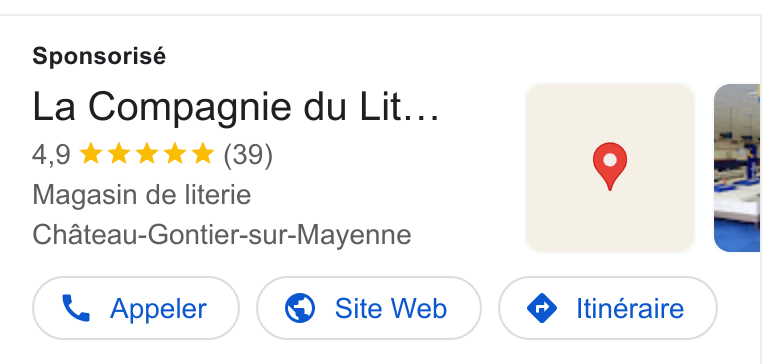Click the 4,9 rating number
This screenshot has height=364, width=776.
(51, 155)
